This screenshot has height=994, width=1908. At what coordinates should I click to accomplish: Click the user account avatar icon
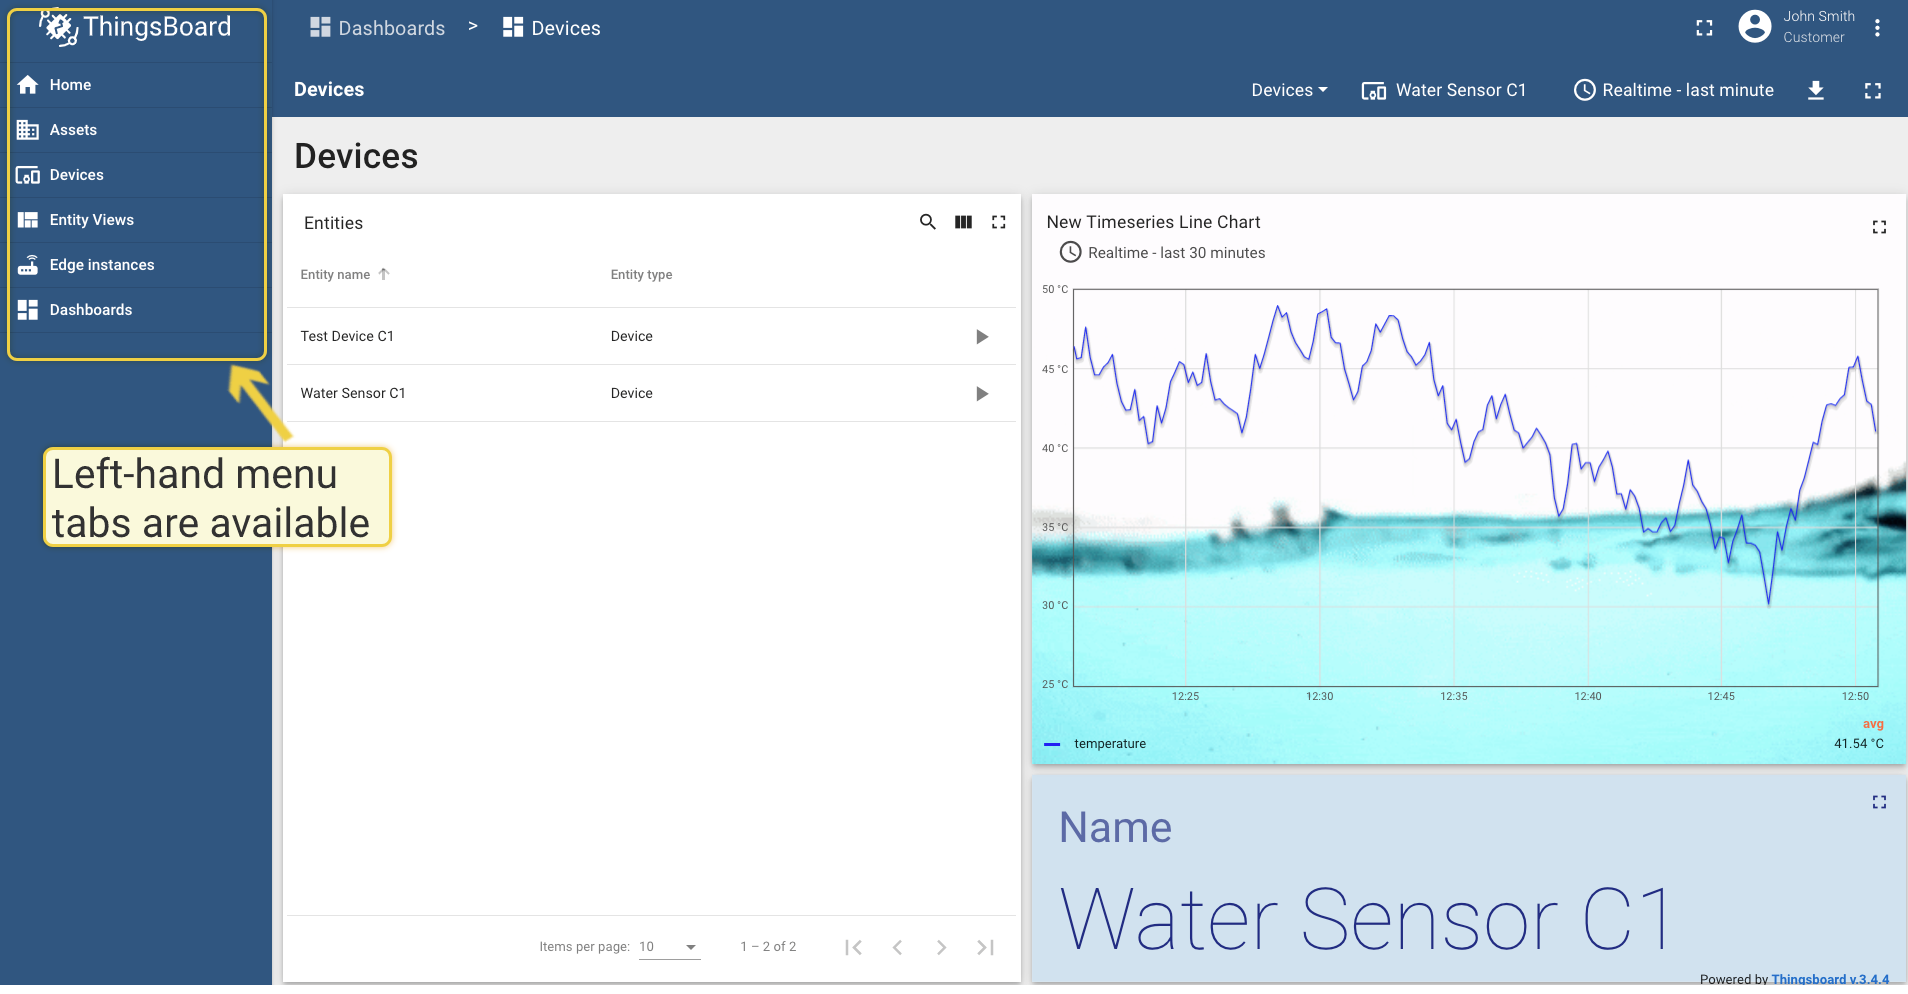click(x=1754, y=27)
